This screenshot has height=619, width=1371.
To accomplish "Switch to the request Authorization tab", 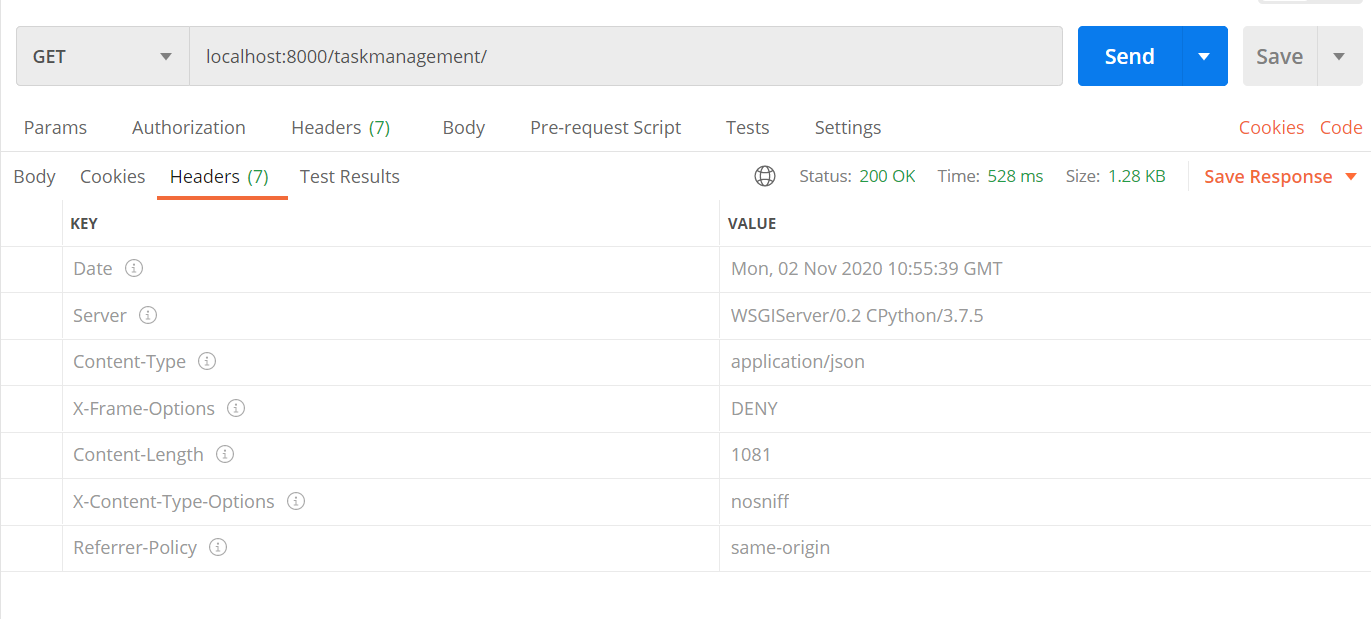I will click(189, 128).
